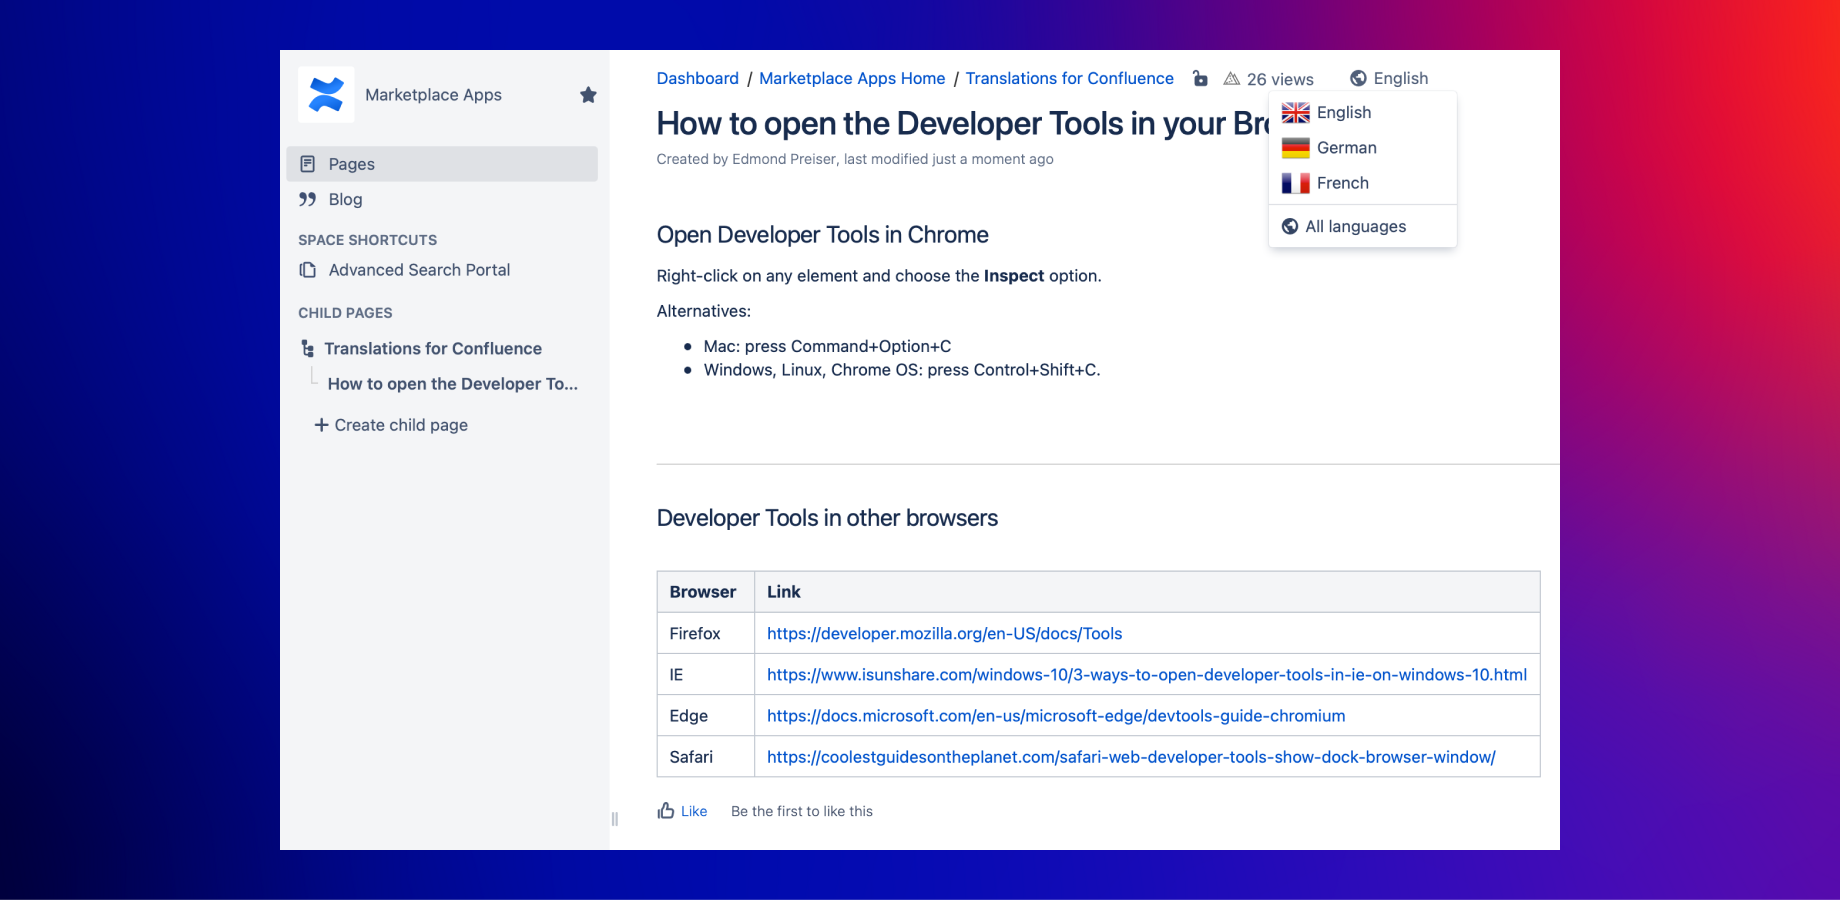Click the Confluence space logo

pyautogui.click(x=326, y=95)
